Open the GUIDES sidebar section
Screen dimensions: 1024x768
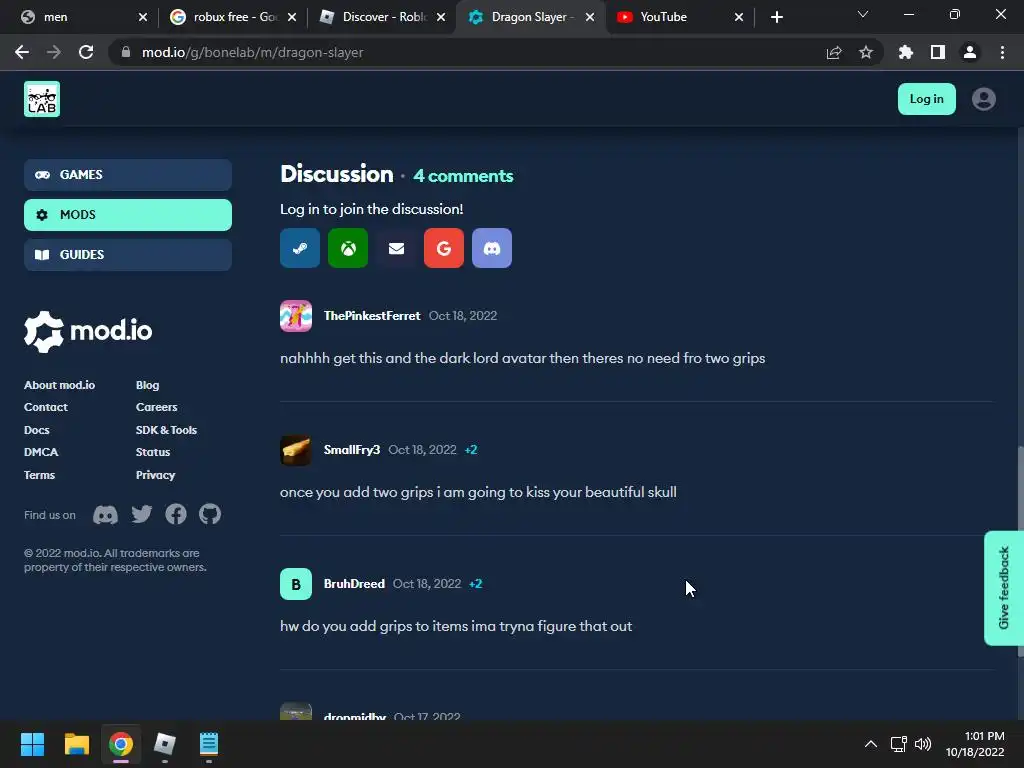pos(128,255)
